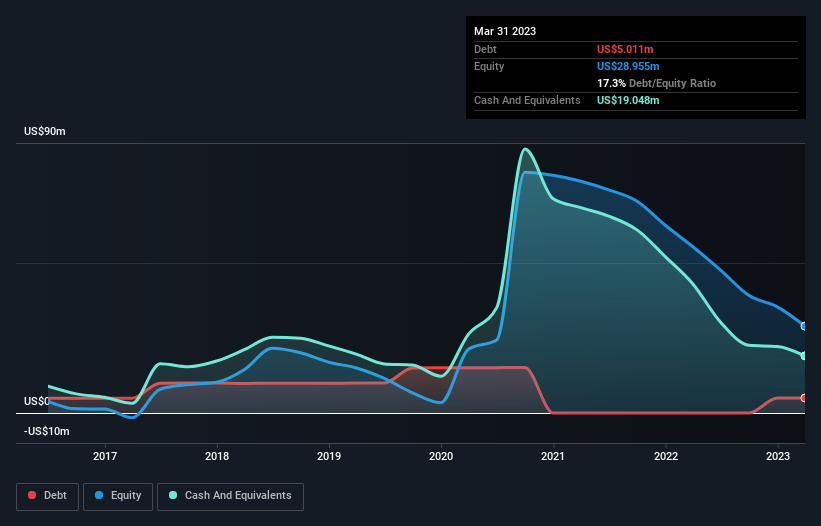This screenshot has width=821, height=526.
Task: Select the Equity data point marker
Action: pyautogui.click(x=804, y=326)
